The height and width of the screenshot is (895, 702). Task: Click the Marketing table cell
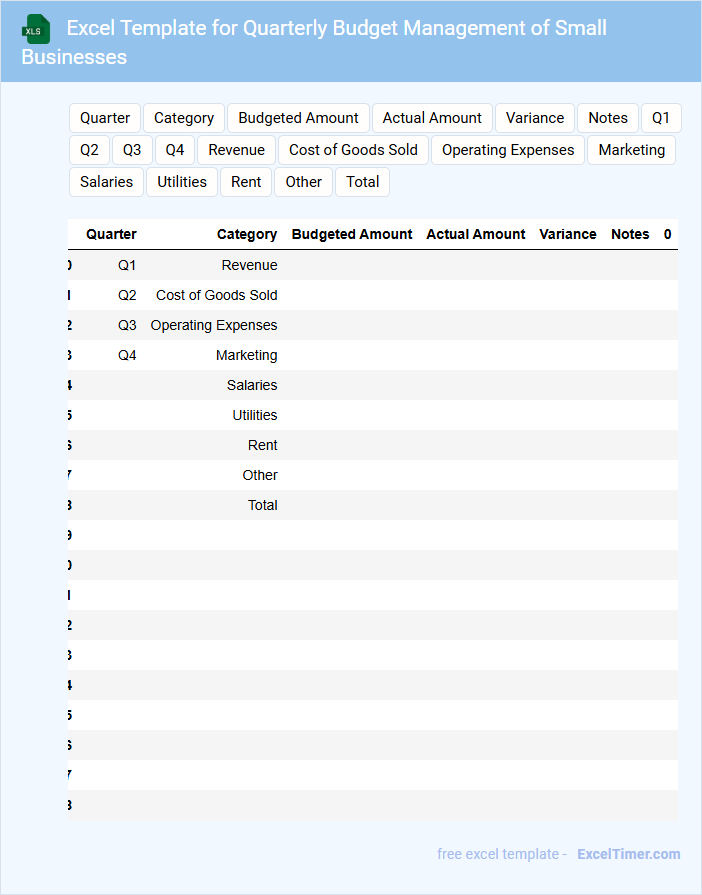[247, 356]
